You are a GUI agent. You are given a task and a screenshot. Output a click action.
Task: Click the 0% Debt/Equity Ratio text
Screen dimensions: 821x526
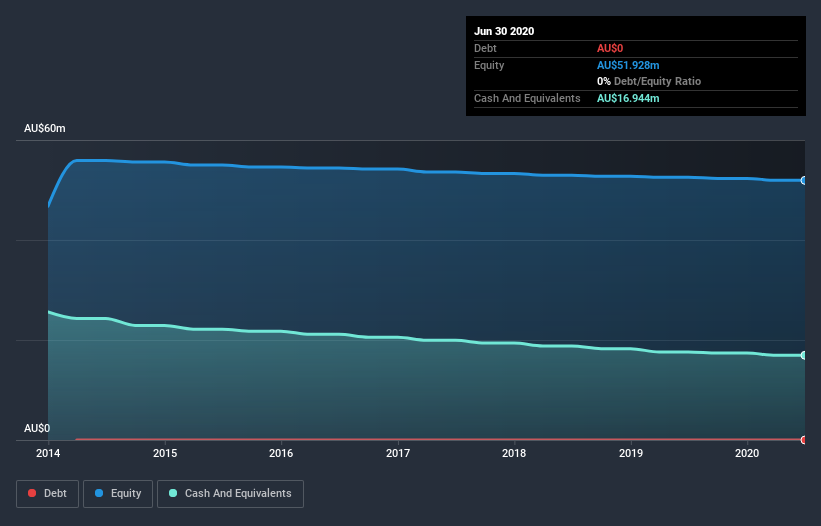coord(649,81)
